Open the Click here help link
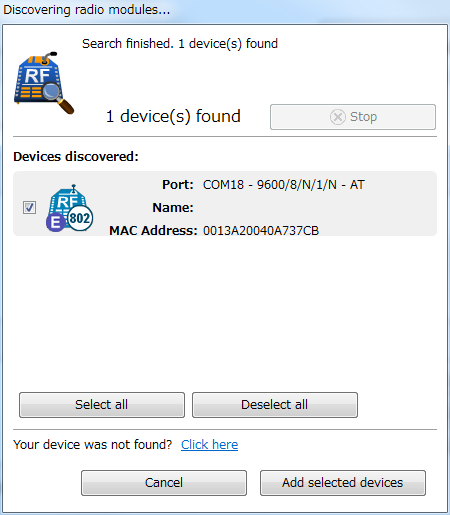Viewport: 450px width, 515px height. [209, 445]
